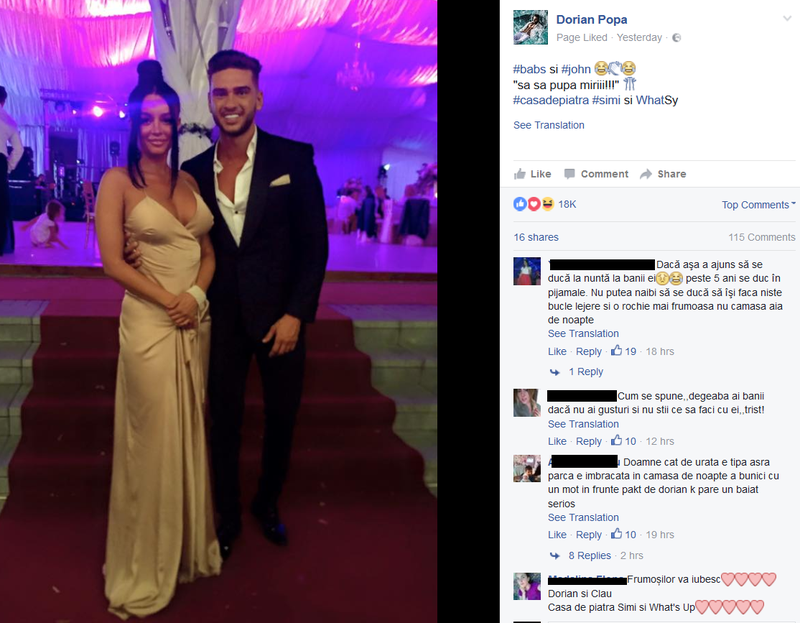The width and height of the screenshot is (800, 623).
Task: Click the 16 shares link
Action: point(536,237)
